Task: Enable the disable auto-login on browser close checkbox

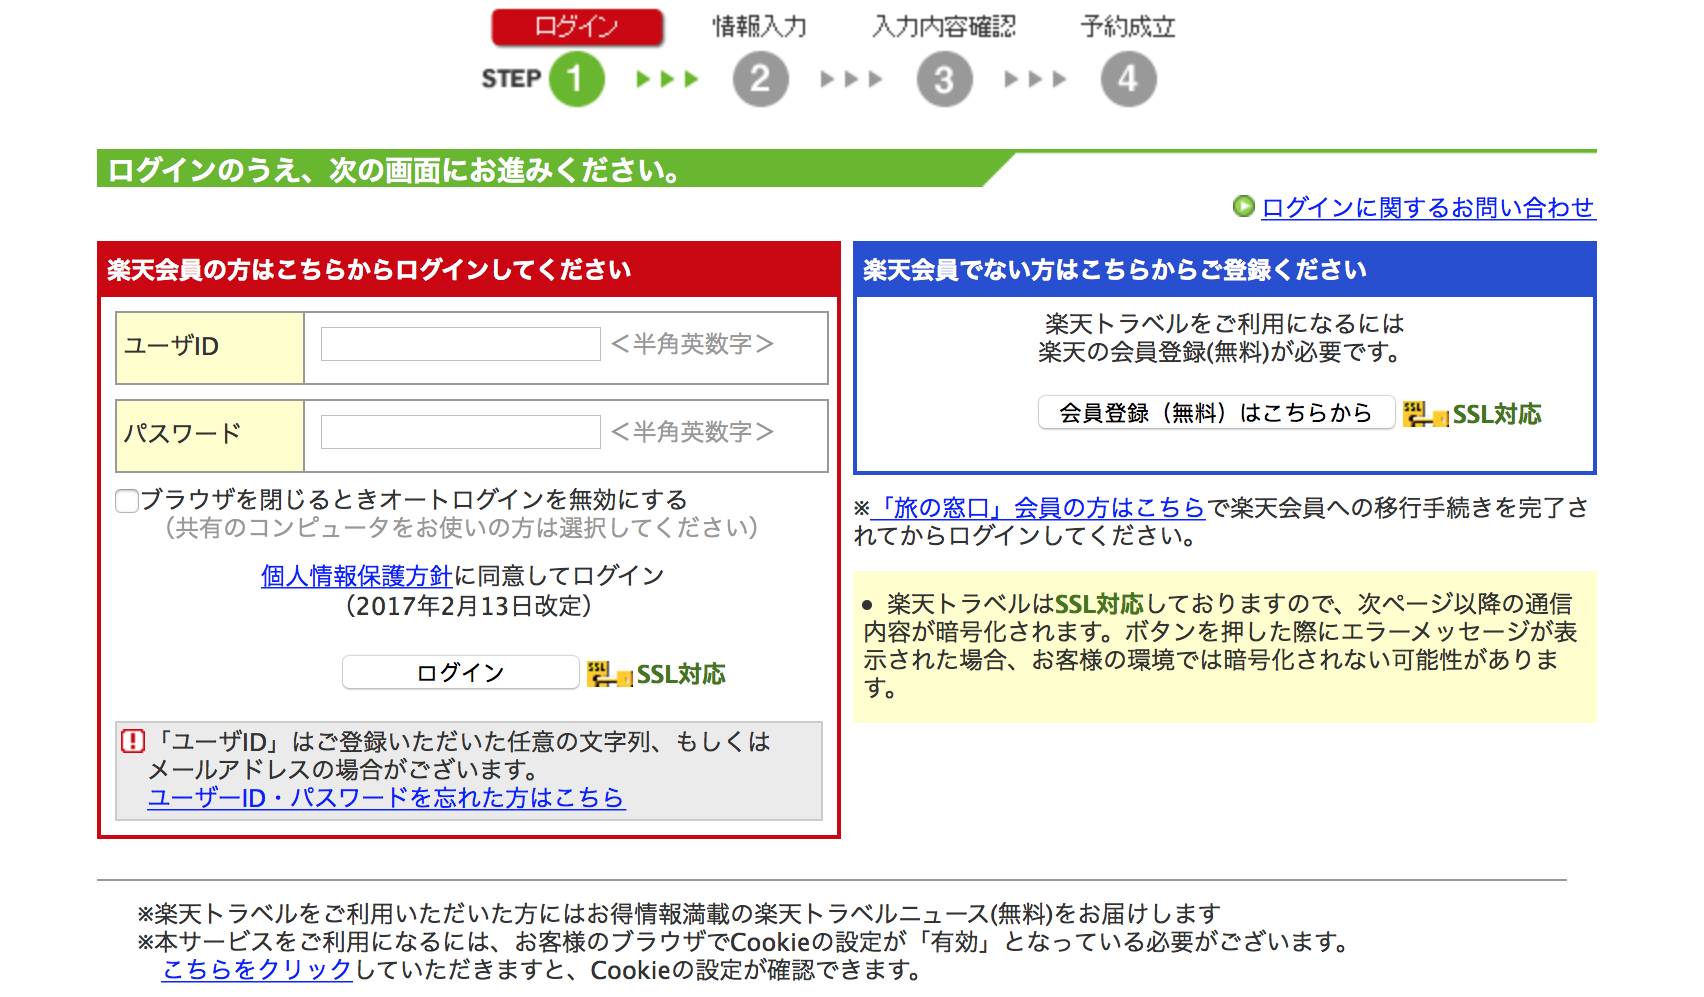Action: click(x=127, y=500)
